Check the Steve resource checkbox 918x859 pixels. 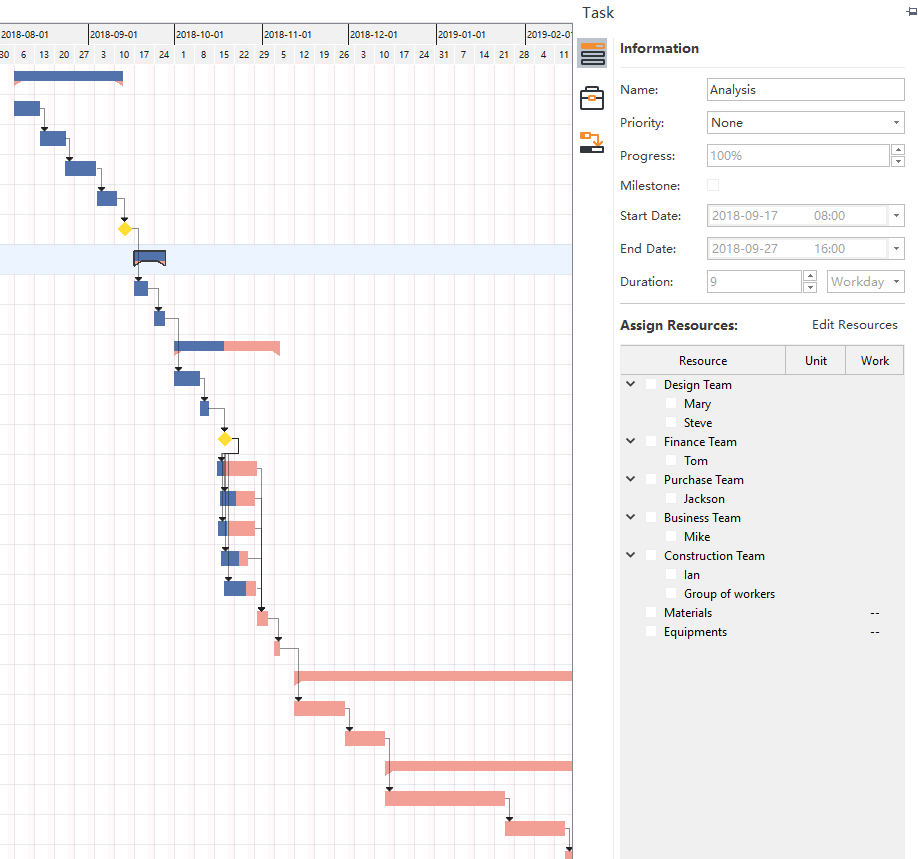pyautogui.click(x=671, y=423)
